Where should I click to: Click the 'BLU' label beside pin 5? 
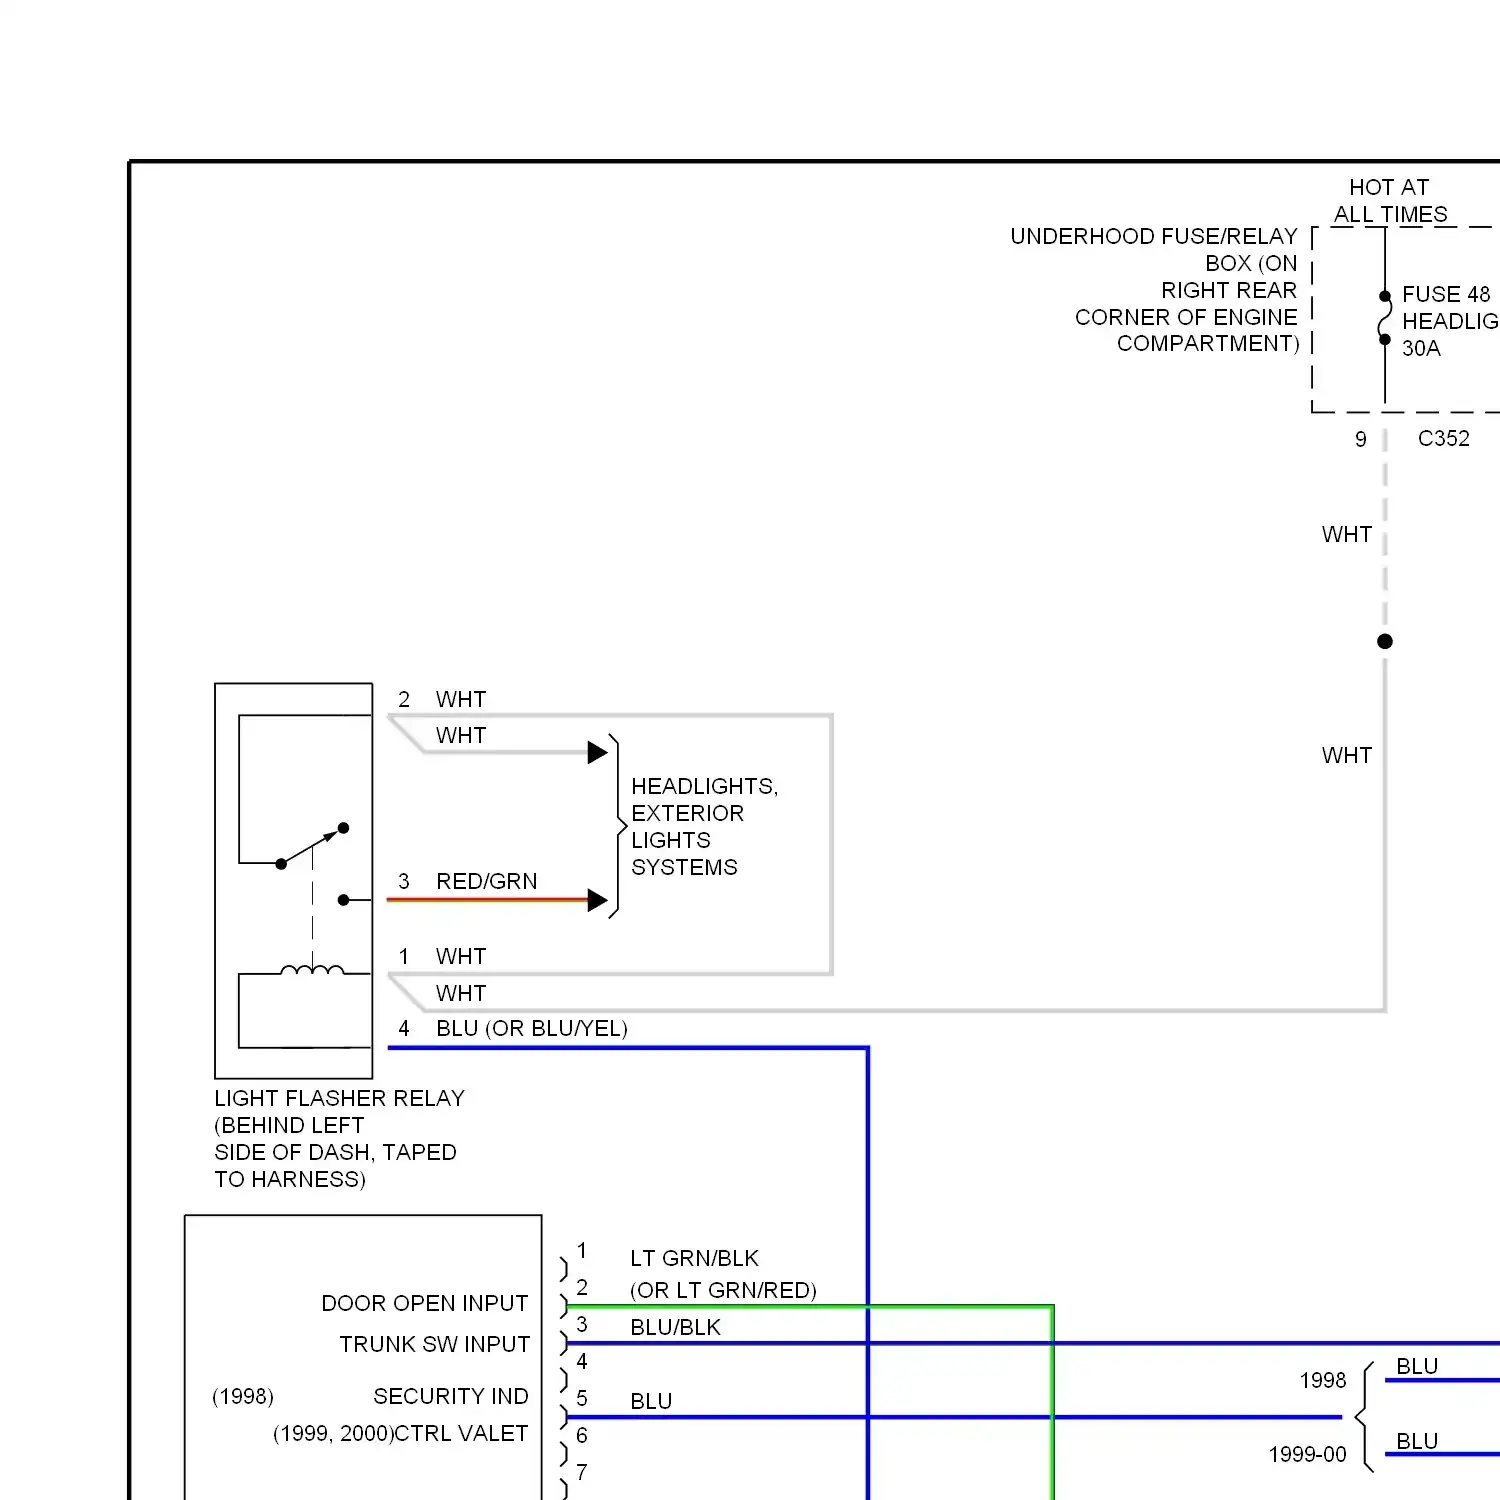(x=651, y=1401)
